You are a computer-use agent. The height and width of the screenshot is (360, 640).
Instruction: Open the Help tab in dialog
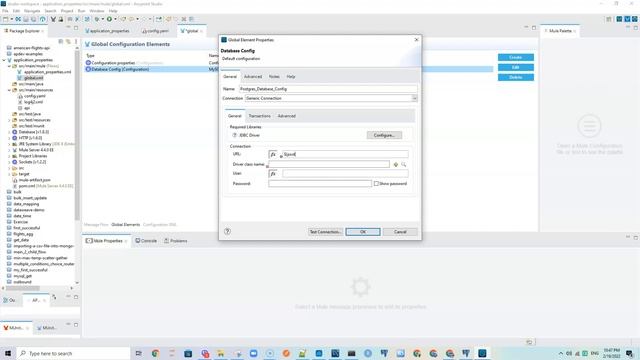[x=291, y=77]
